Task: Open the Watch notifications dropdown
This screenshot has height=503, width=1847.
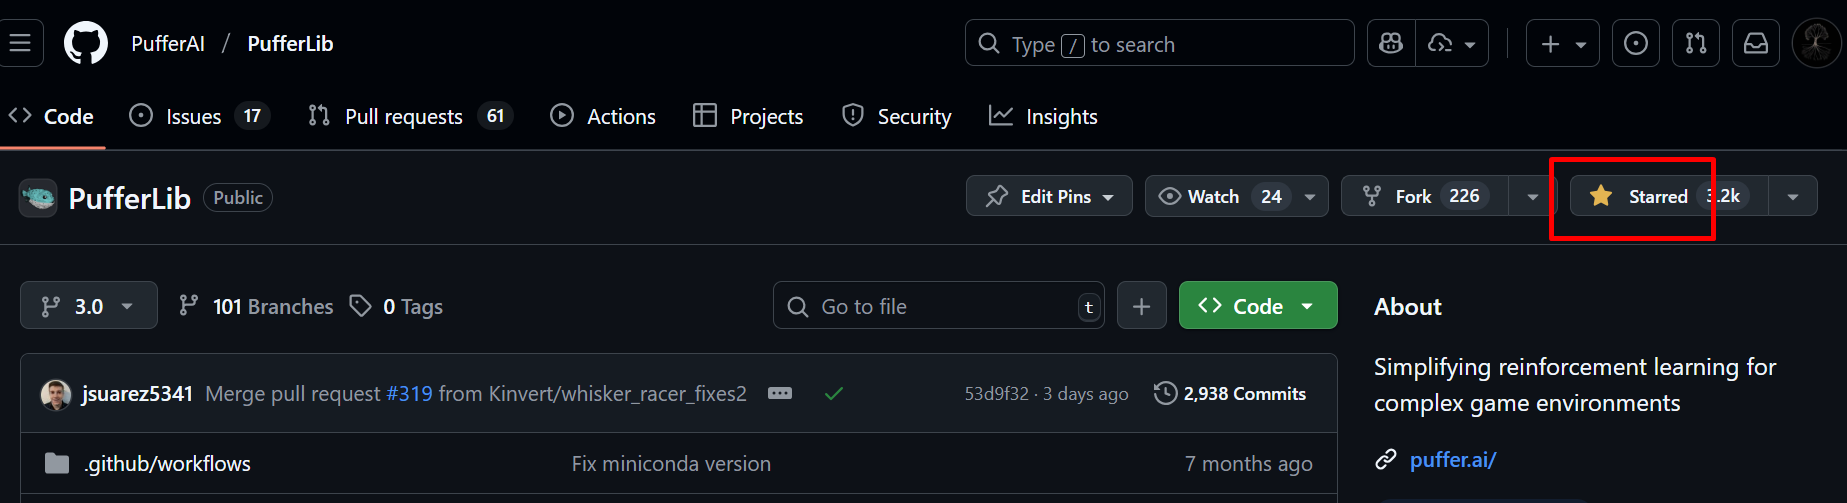Action: (x=1236, y=196)
